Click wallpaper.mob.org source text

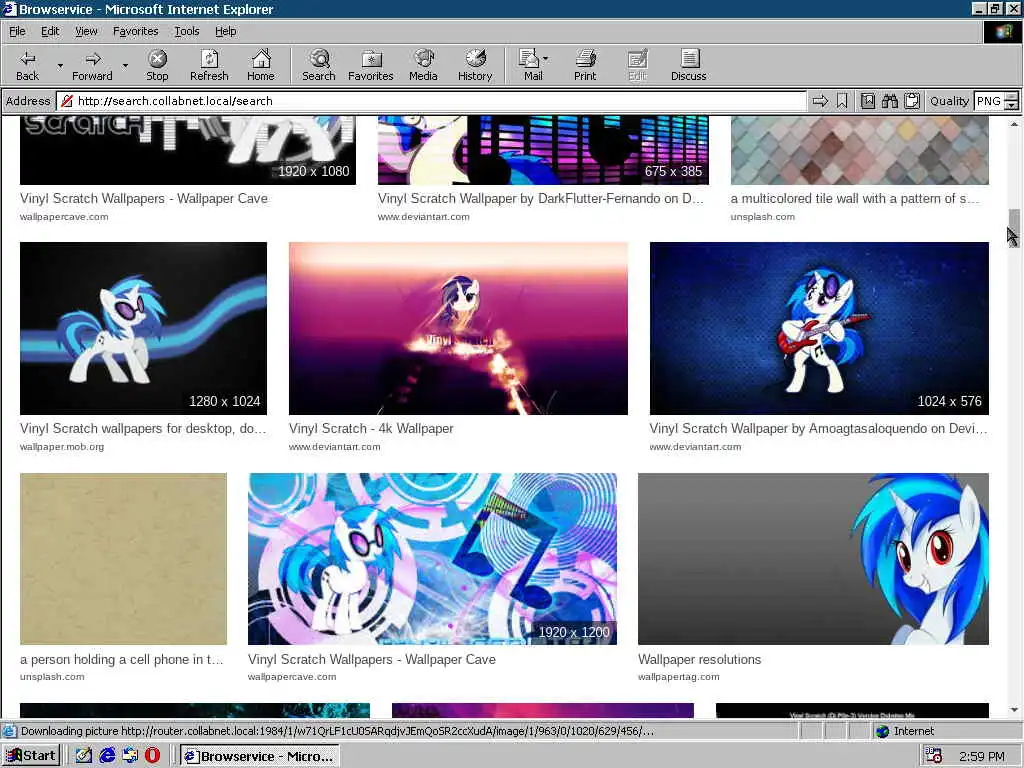click(x=62, y=447)
